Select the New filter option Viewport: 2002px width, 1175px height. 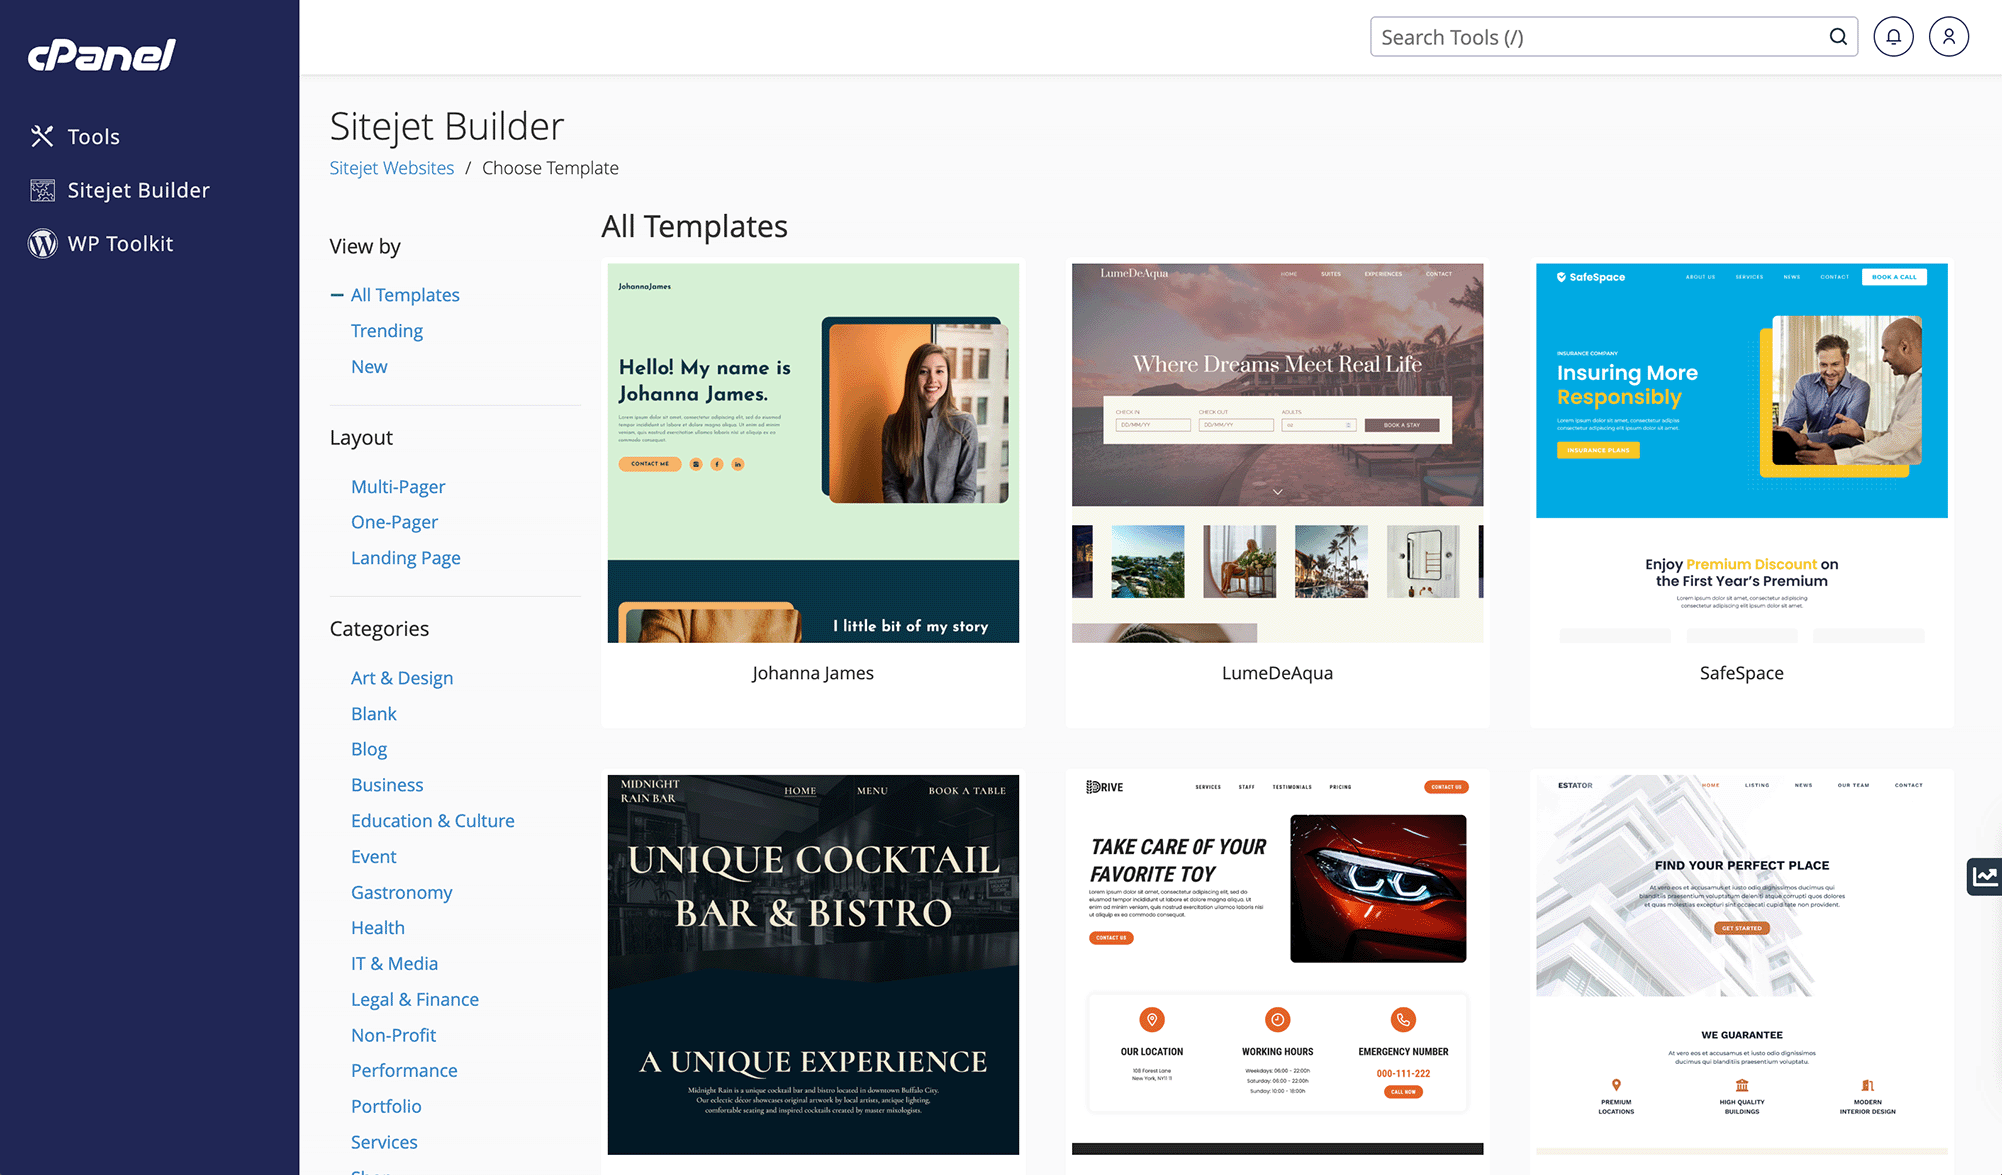368,366
